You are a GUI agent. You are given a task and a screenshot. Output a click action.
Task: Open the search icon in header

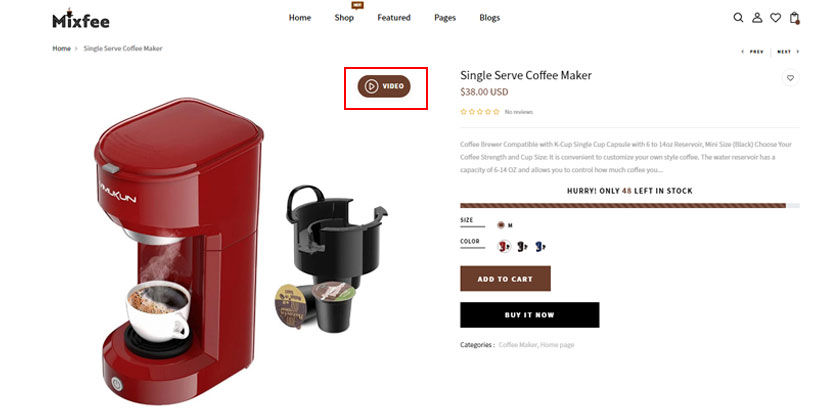(x=738, y=18)
